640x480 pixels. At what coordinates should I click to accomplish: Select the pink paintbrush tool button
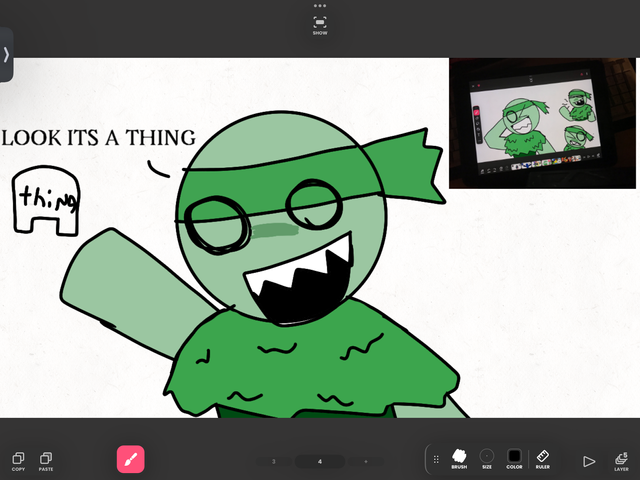click(x=131, y=460)
